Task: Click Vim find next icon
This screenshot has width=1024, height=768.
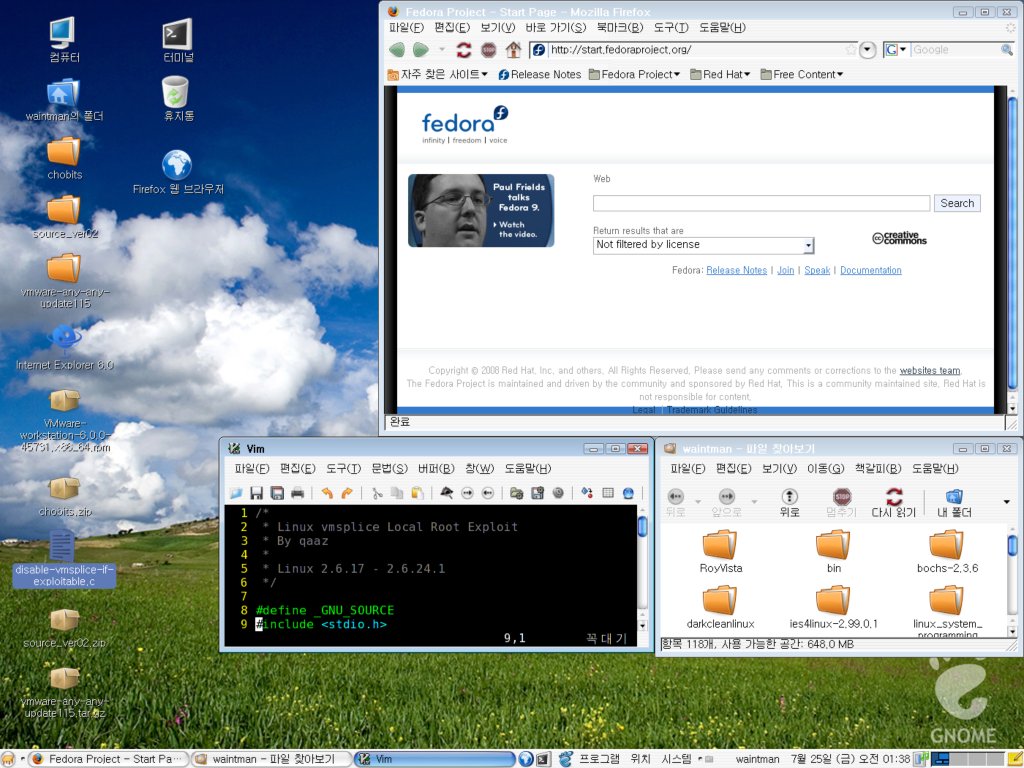Action: [x=467, y=493]
